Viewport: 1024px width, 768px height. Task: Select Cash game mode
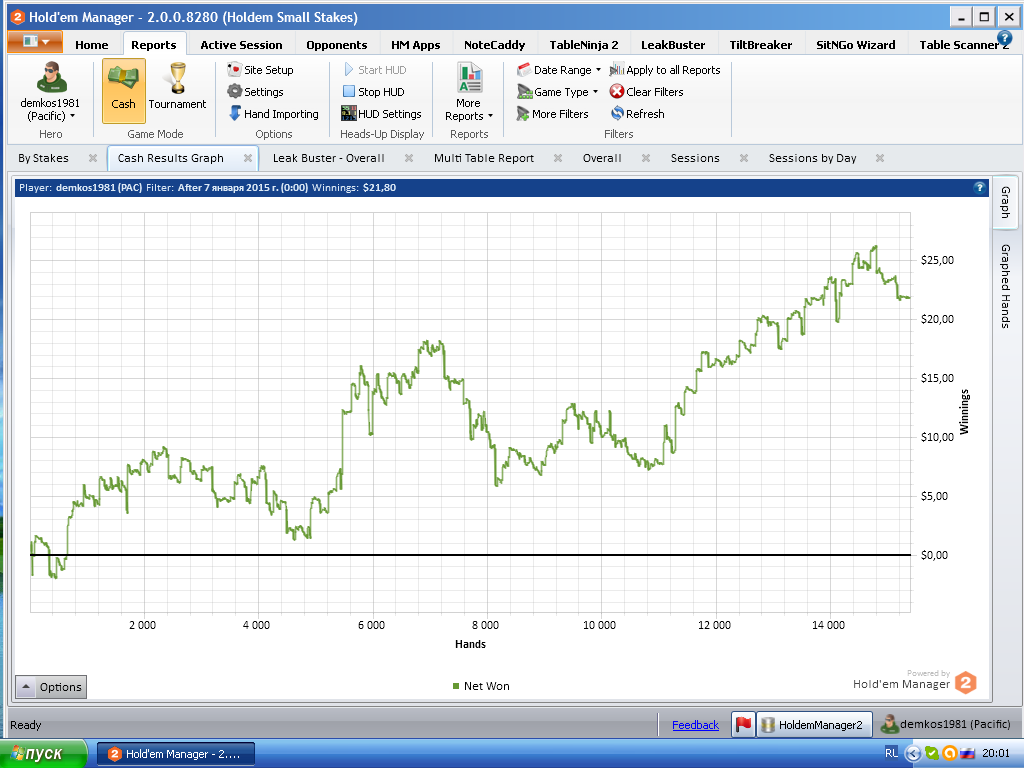tap(123, 91)
